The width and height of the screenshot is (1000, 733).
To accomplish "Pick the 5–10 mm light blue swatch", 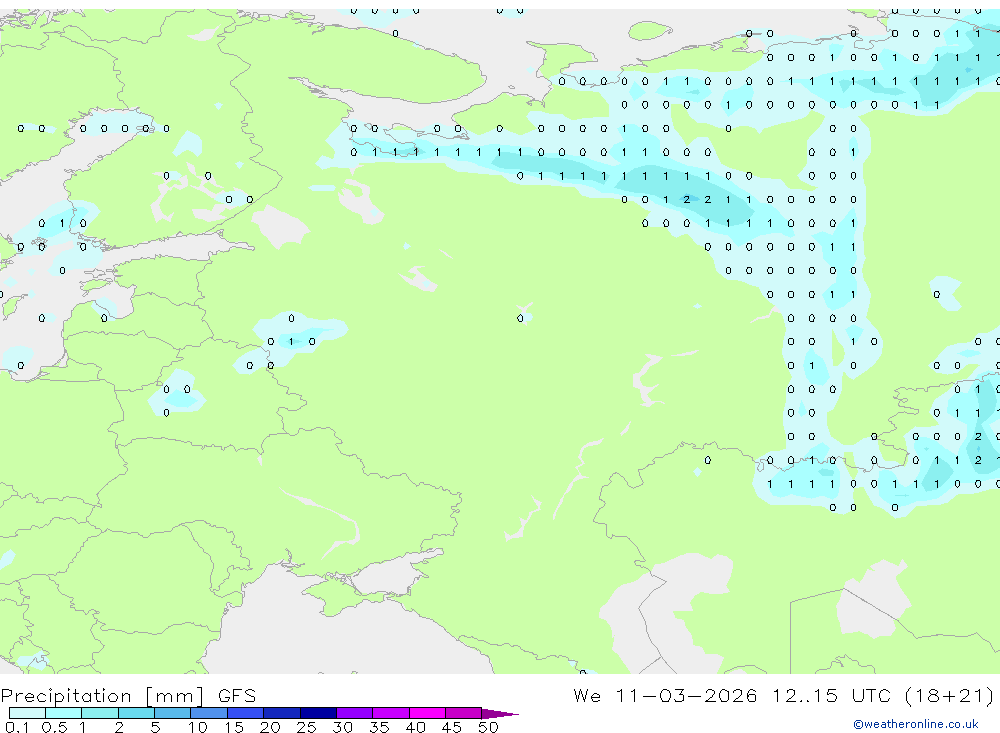I will coord(172,713).
